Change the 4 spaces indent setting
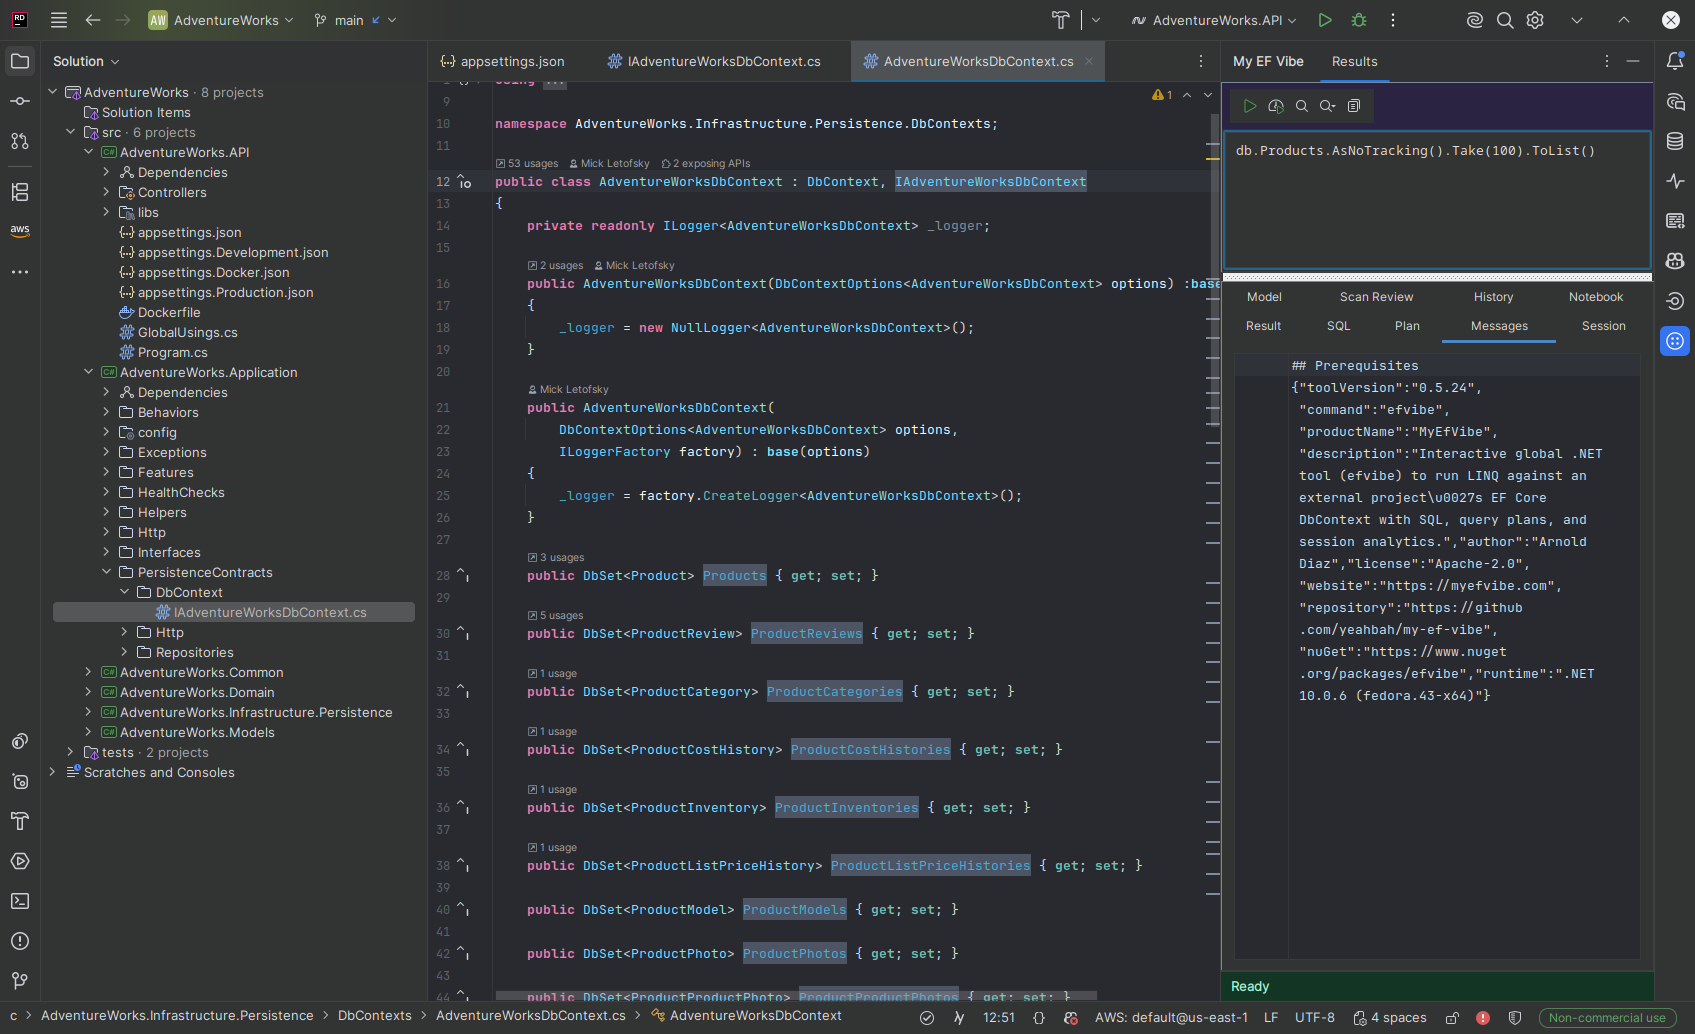The image size is (1695, 1034). (x=1390, y=1018)
